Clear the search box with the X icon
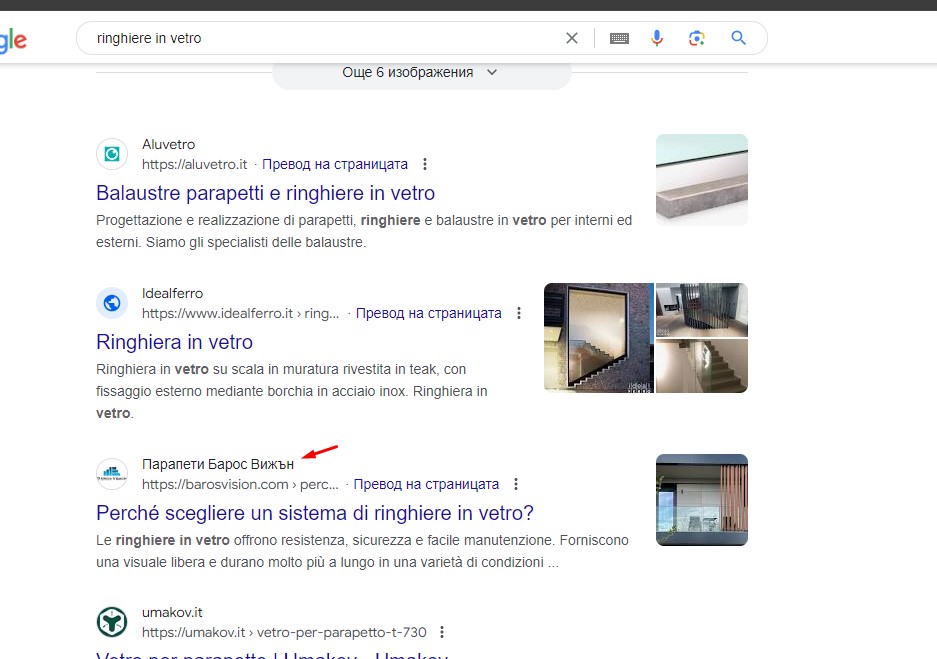The image size is (937, 659). (572, 38)
